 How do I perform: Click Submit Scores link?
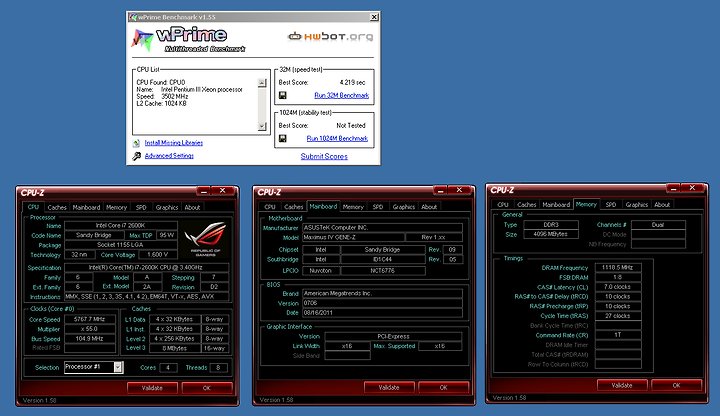pyautogui.click(x=324, y=156)
